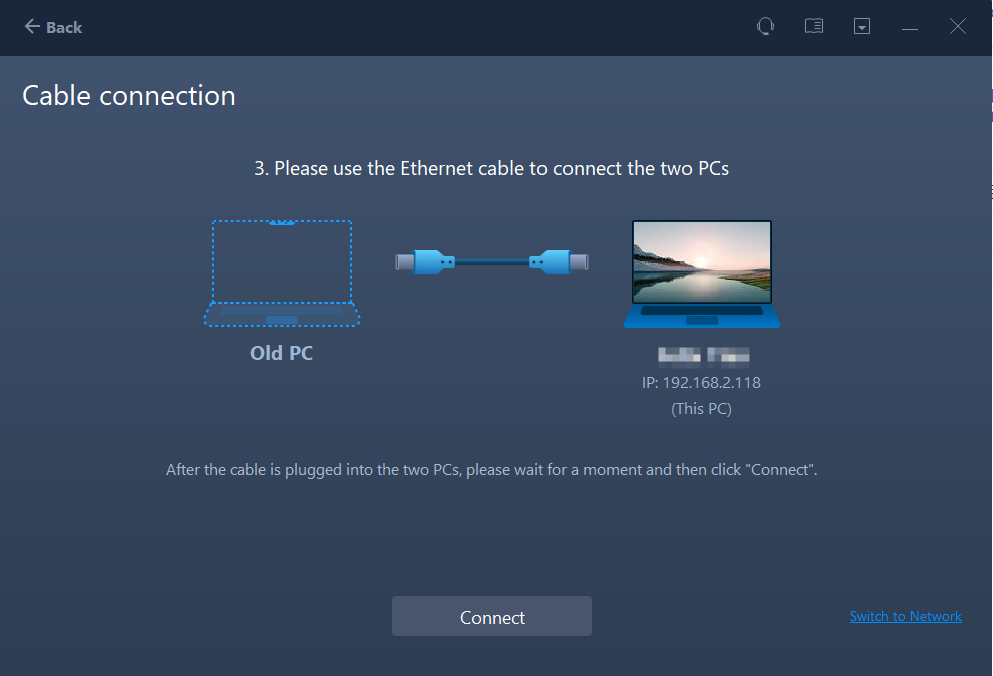Screen dimensions: 993x676
Task: Click the IP address 192.168.2.118 text
Action: coord(701,383)
